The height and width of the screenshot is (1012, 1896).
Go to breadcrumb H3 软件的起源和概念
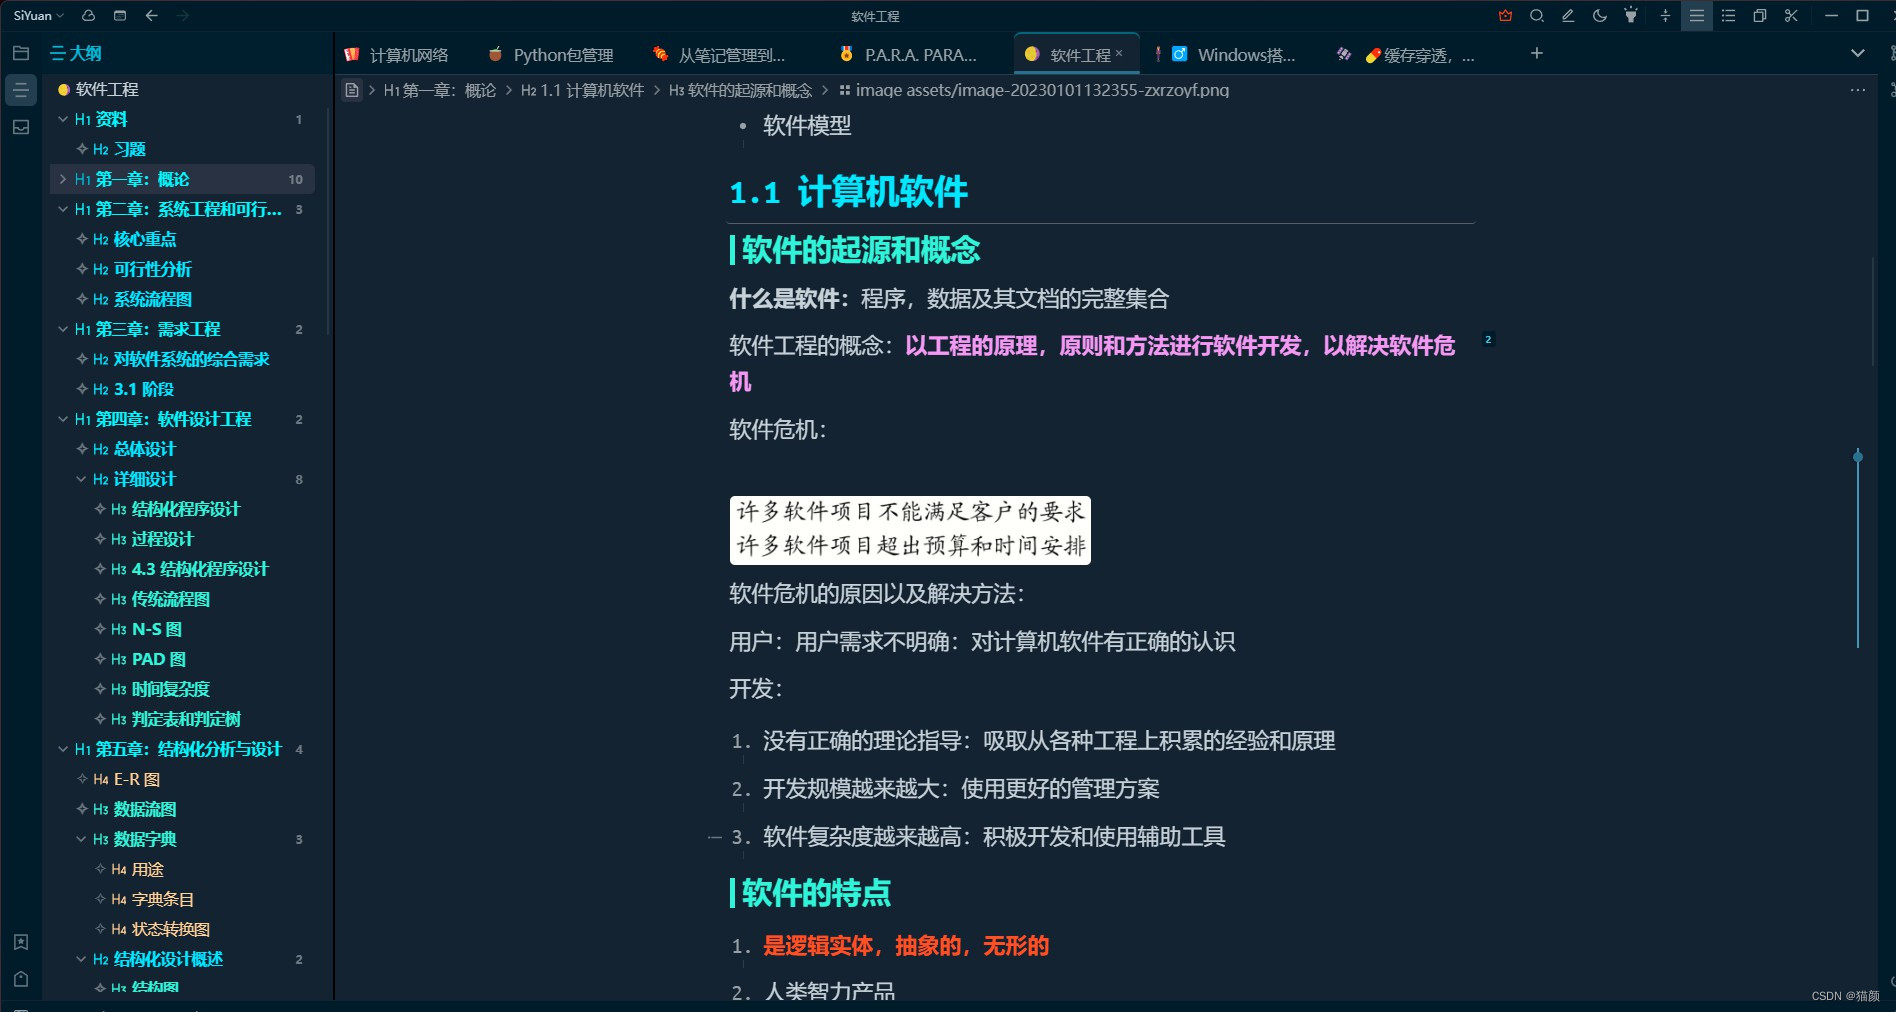click(740, 90)
